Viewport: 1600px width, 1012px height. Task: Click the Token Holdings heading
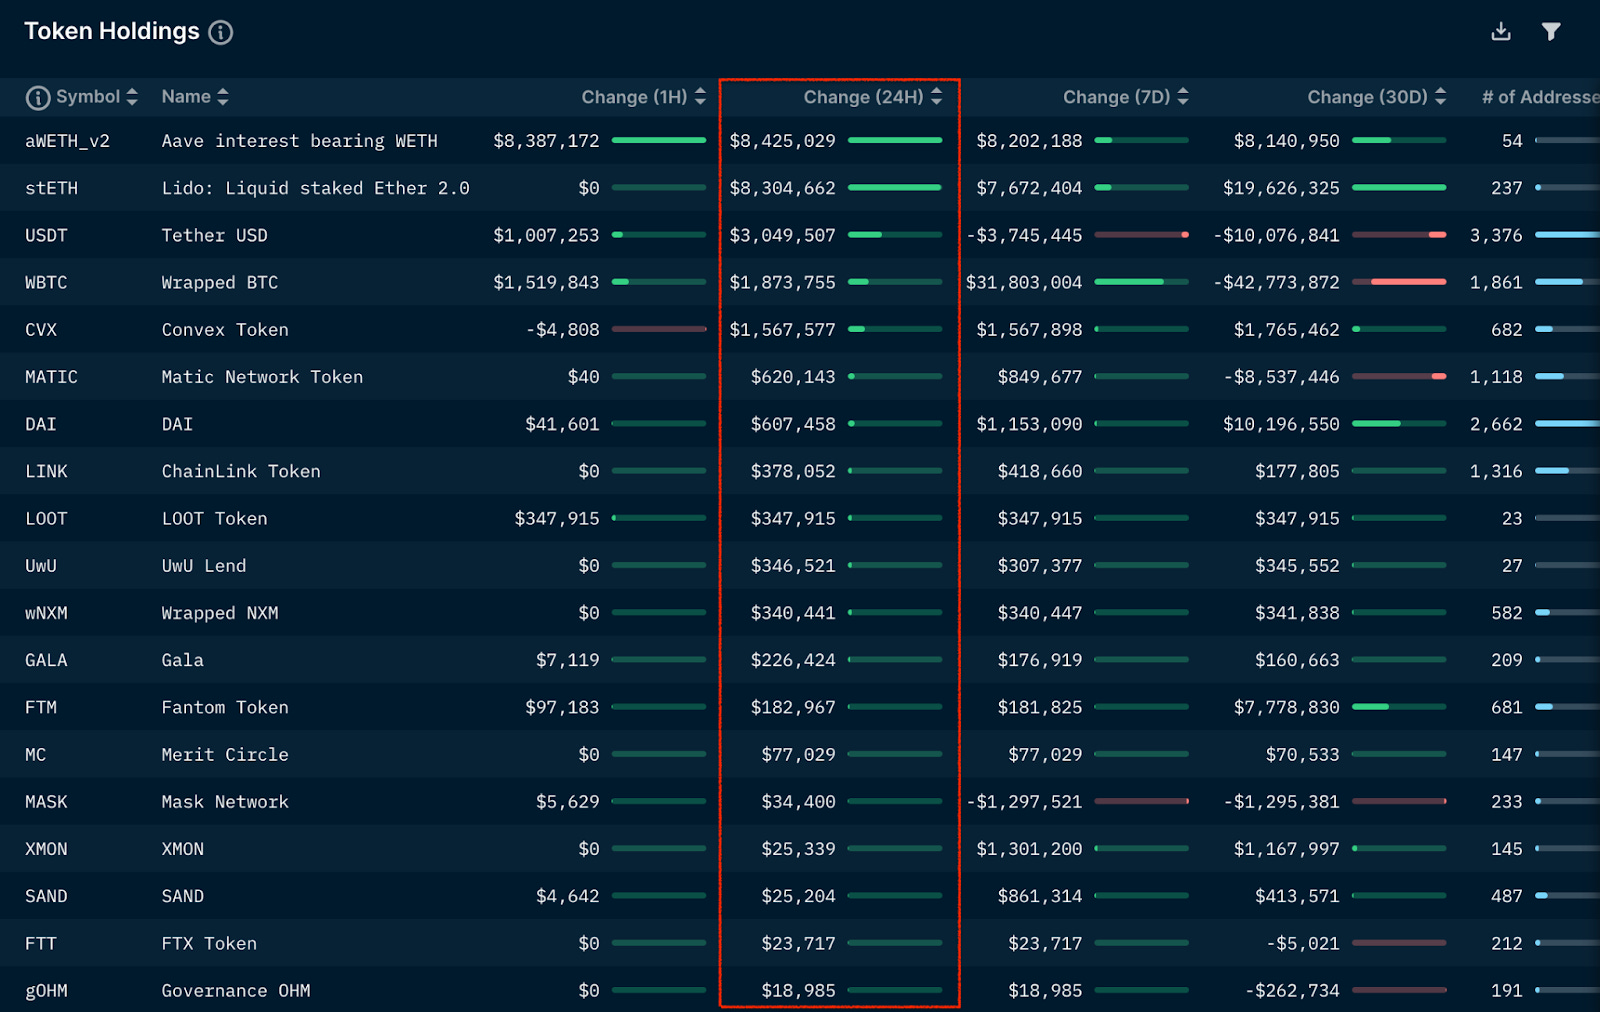(112, 31)
